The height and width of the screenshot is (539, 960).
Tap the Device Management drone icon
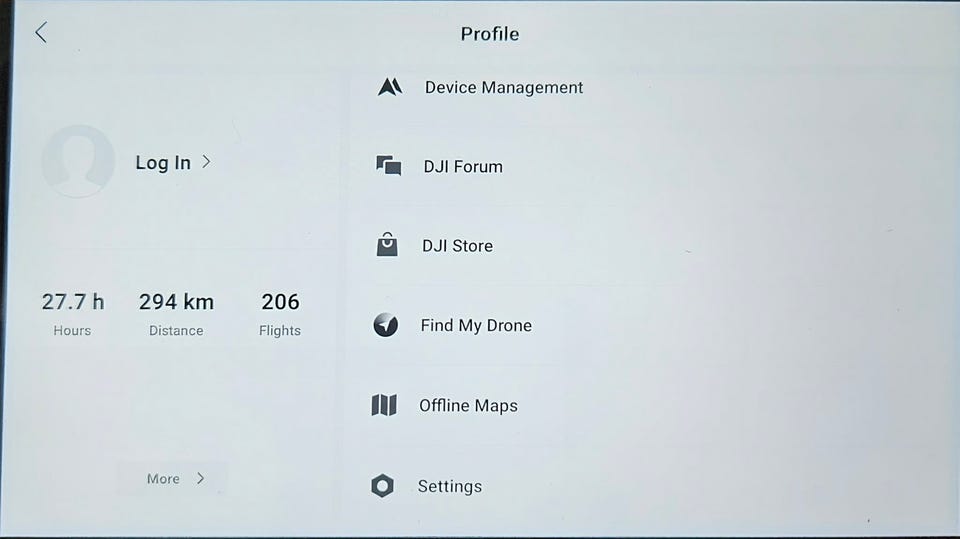point(390,87)
